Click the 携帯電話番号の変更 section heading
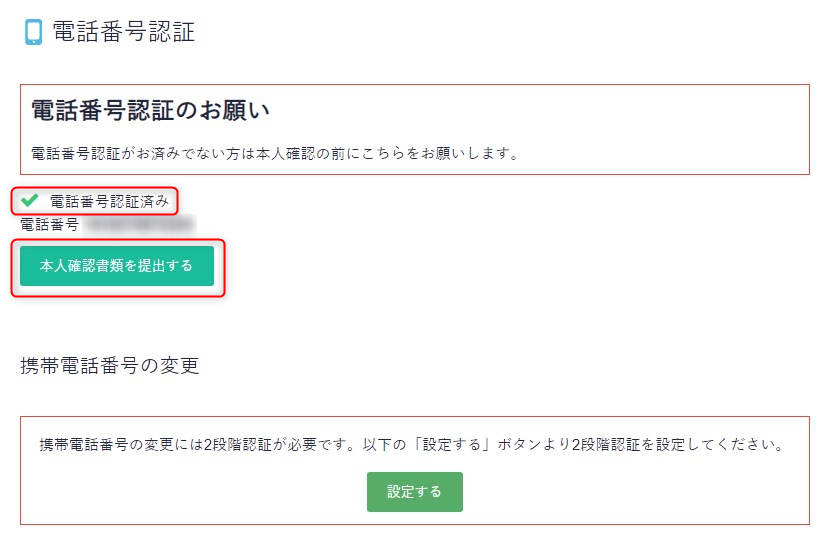 point(110,366)
